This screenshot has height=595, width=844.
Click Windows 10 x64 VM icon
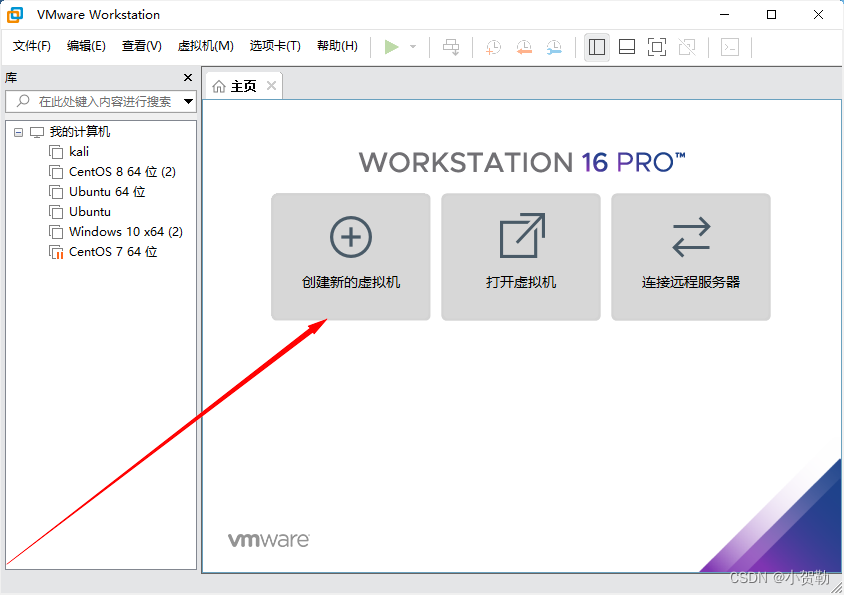56,232
